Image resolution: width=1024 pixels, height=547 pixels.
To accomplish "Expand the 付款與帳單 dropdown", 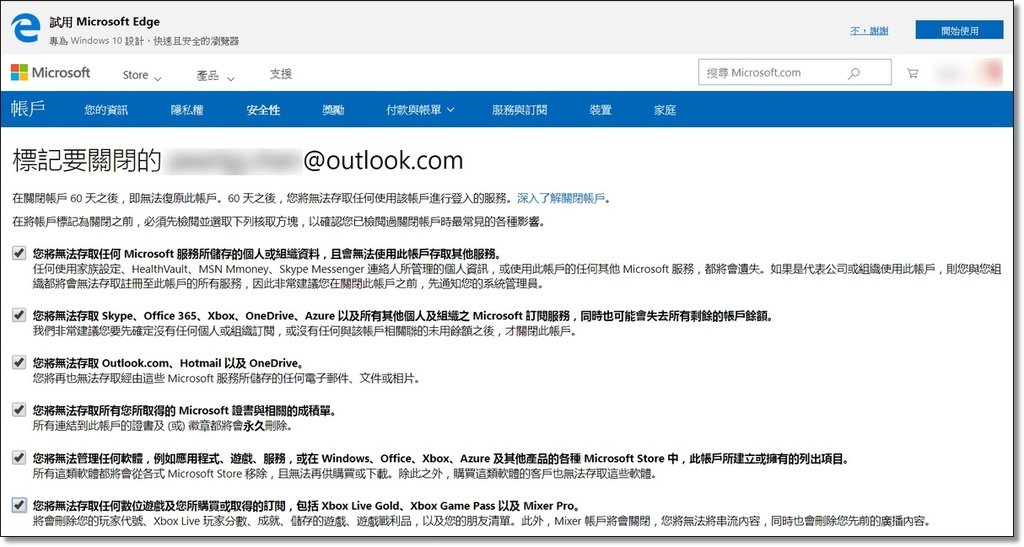I will (420, 110).
